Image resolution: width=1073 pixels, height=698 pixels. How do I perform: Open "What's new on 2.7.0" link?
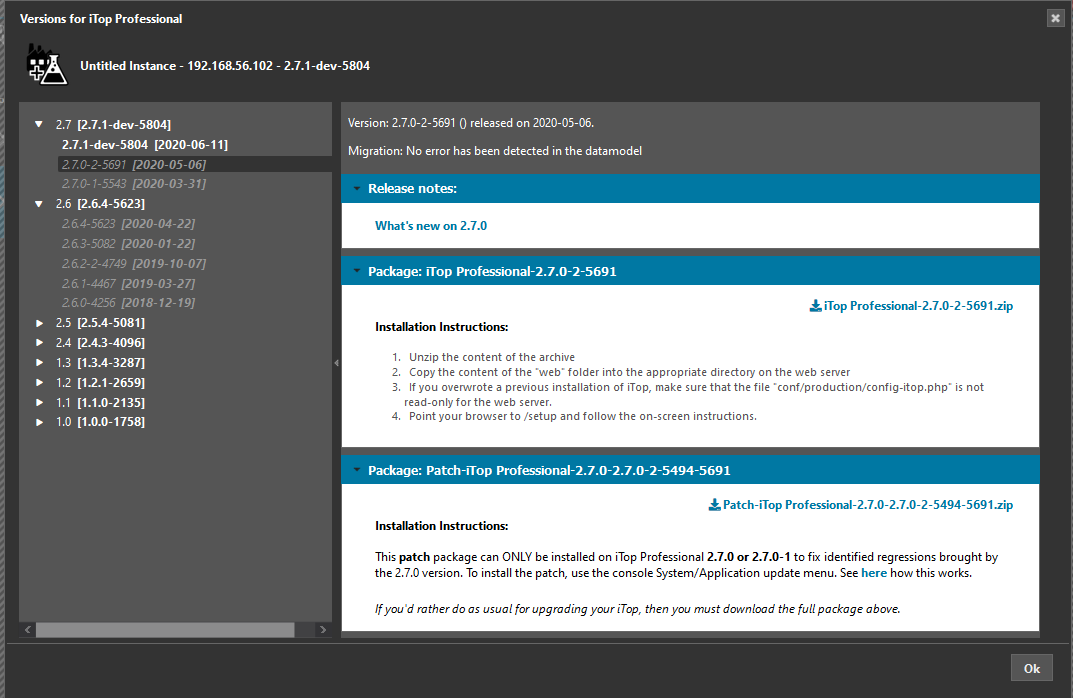(431, 226)
